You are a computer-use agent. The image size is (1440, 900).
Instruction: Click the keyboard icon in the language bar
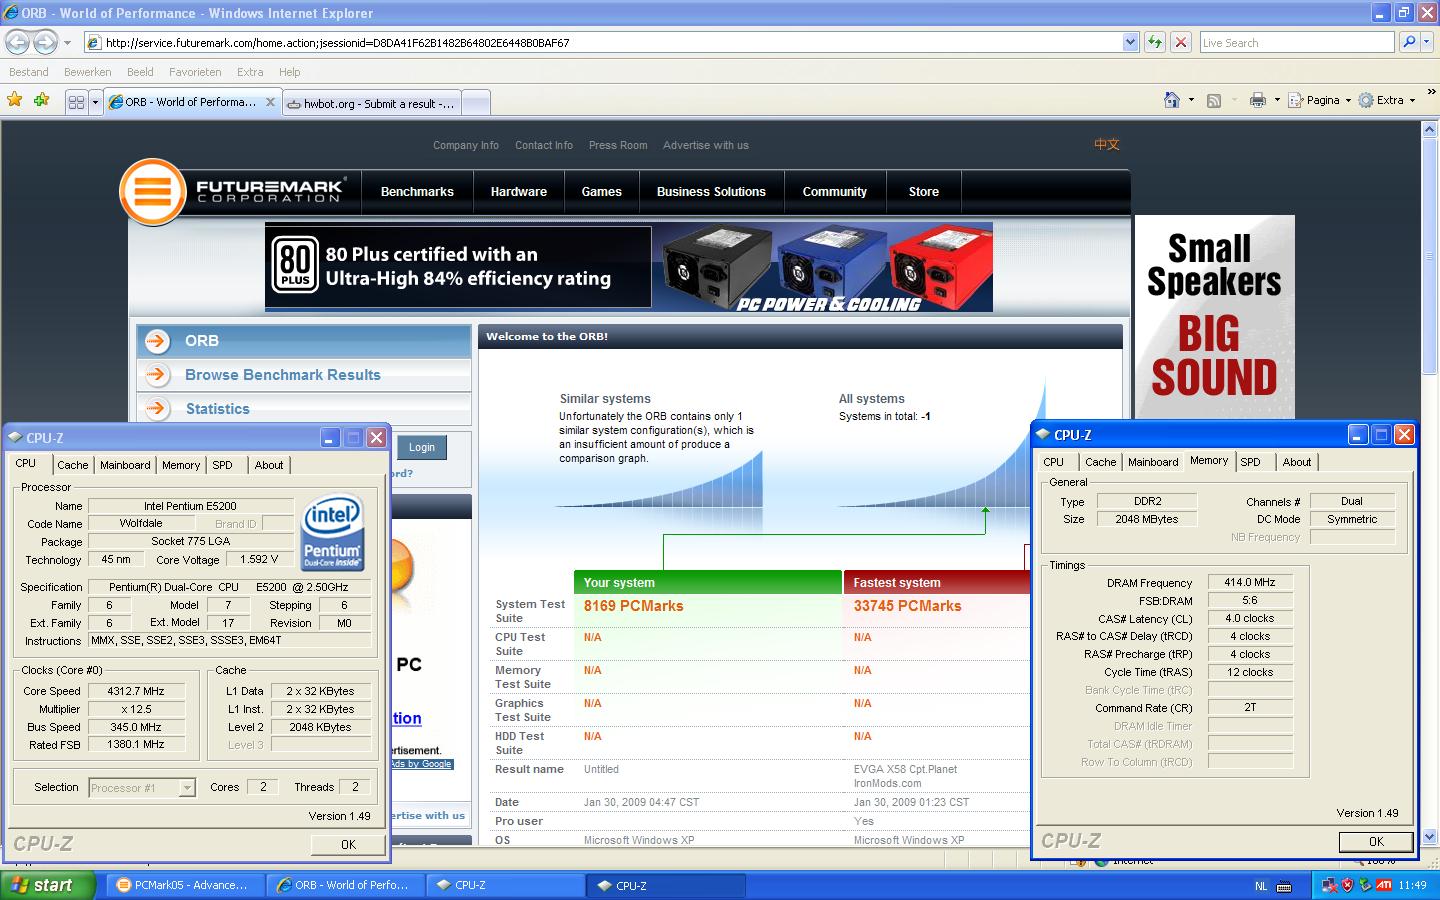coord(1284,886)
